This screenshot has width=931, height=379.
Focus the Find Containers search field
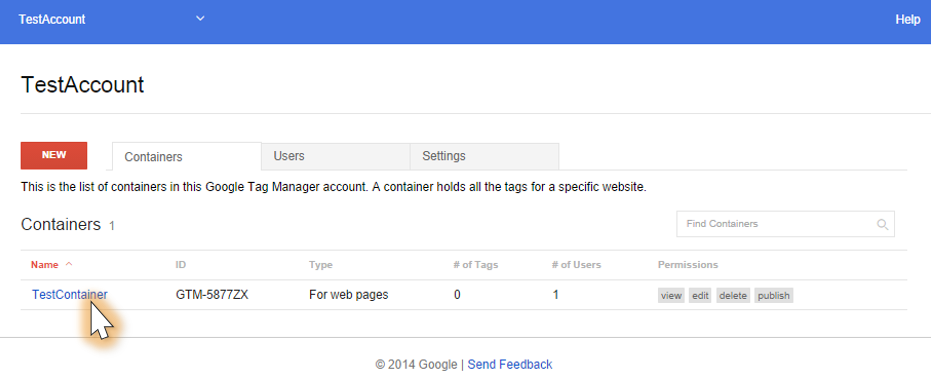point(785,224)
